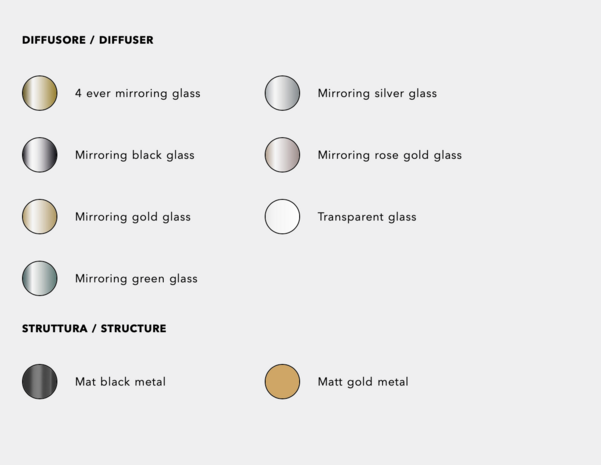Image resolution: width=601 pixels, height=465 pixels.
Task: Click the "Mirroring rose gold glass" label
Action: click(x=389, y=155)
